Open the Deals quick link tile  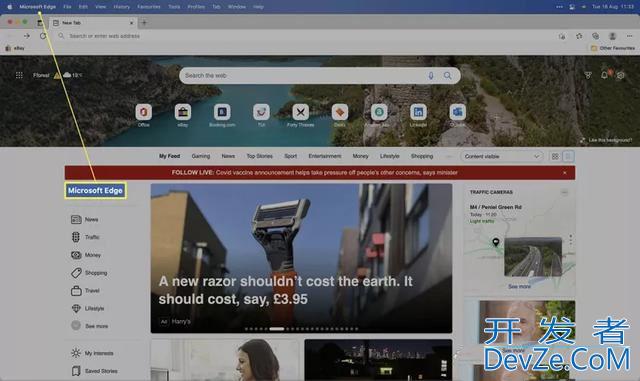point(340,112)
